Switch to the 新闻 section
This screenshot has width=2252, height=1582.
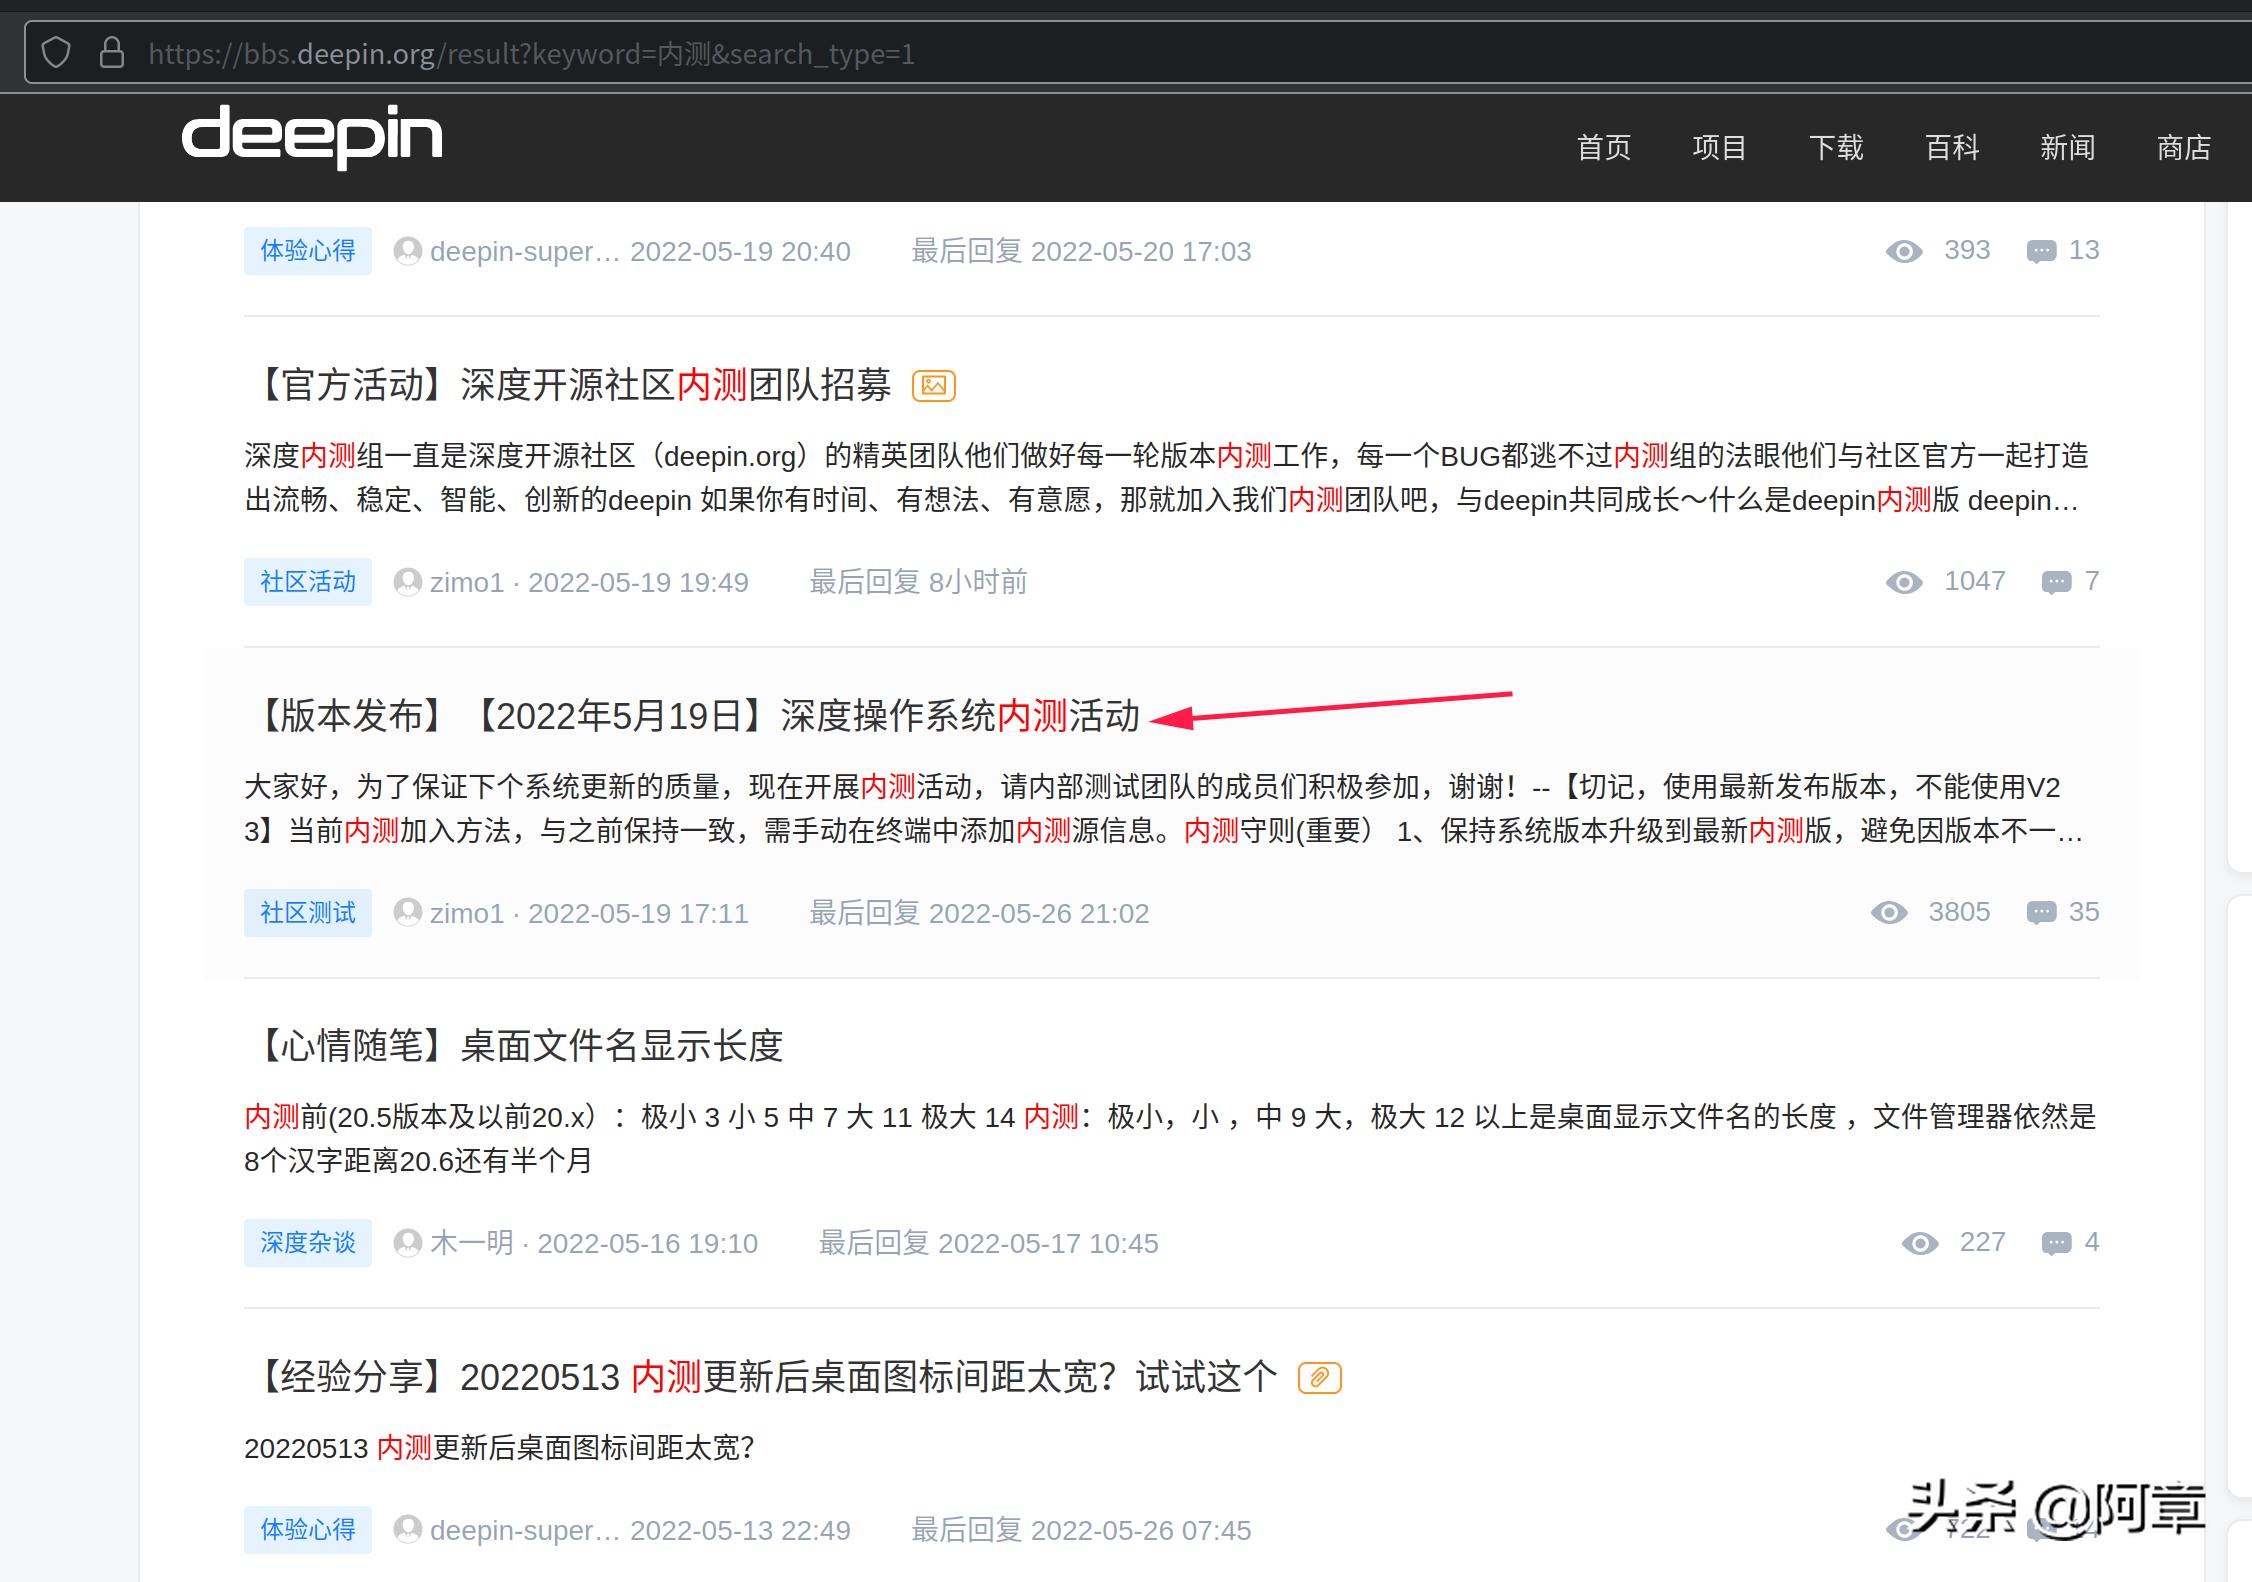click(x=2067, y=147)
